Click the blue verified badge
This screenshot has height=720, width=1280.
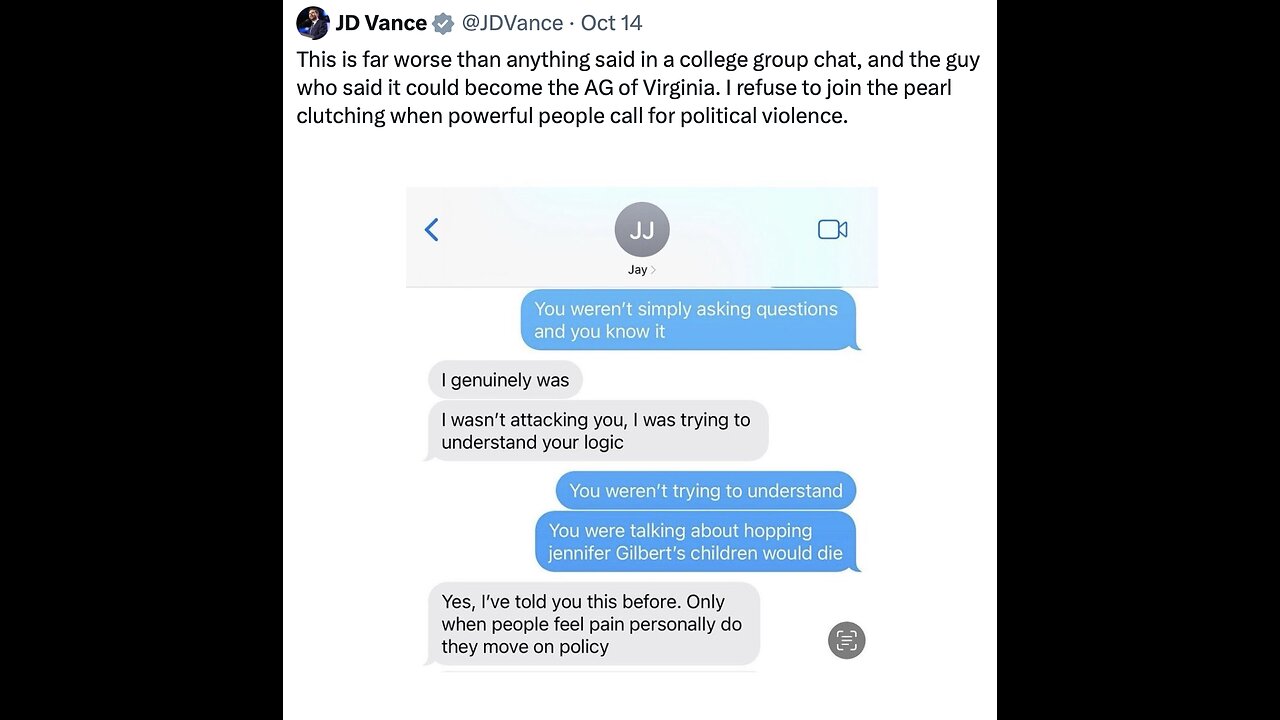(443, 23)
